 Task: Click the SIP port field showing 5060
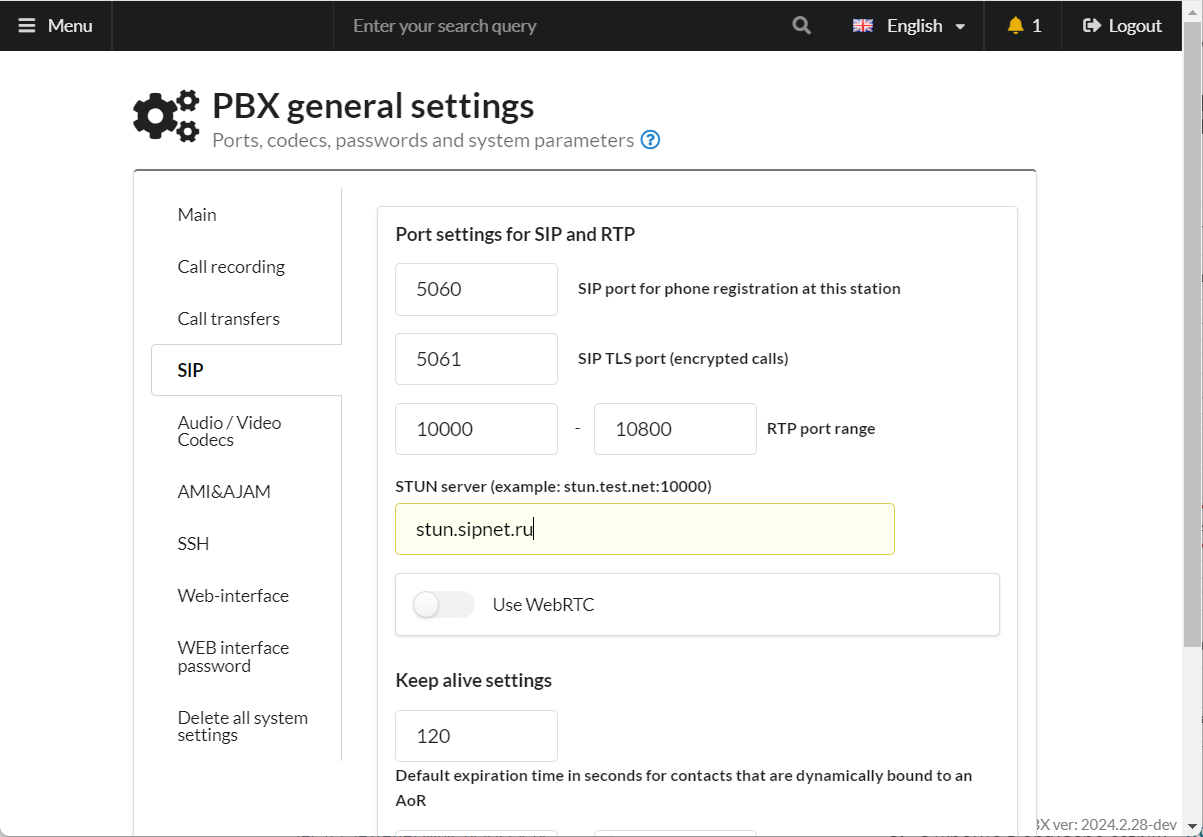[476, 290]
